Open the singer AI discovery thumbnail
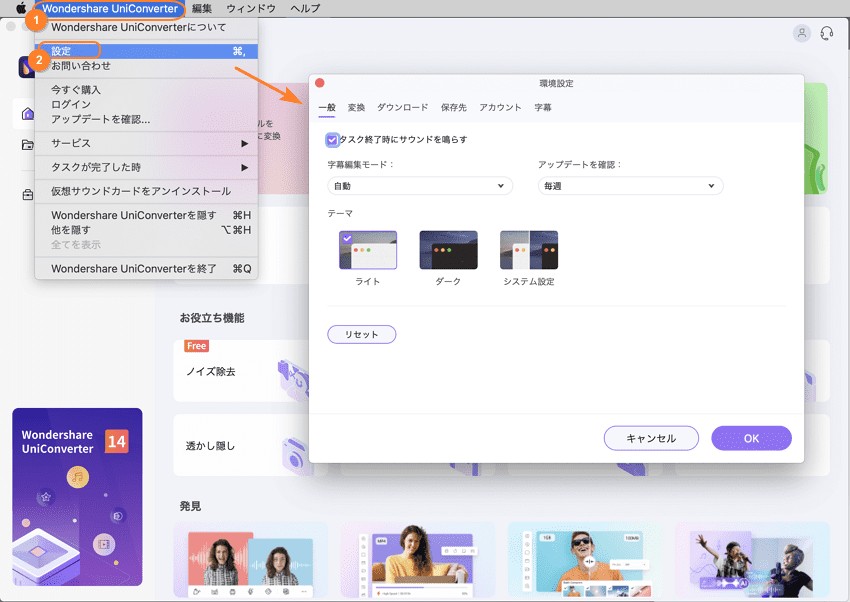Viewport: 850px width, 602px height. coord(752,560)
